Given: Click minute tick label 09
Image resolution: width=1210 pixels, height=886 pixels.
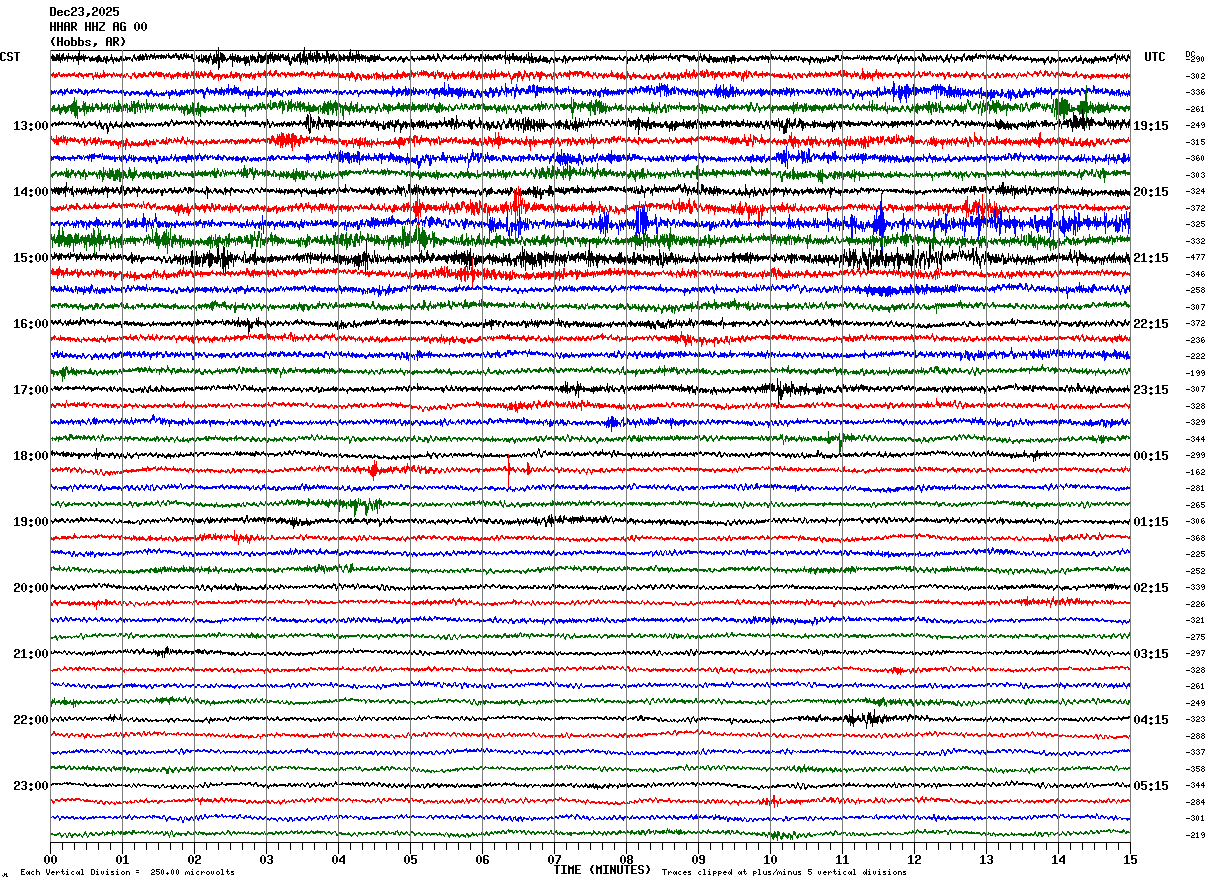Looking at the screenshot, I should [698, 859].
